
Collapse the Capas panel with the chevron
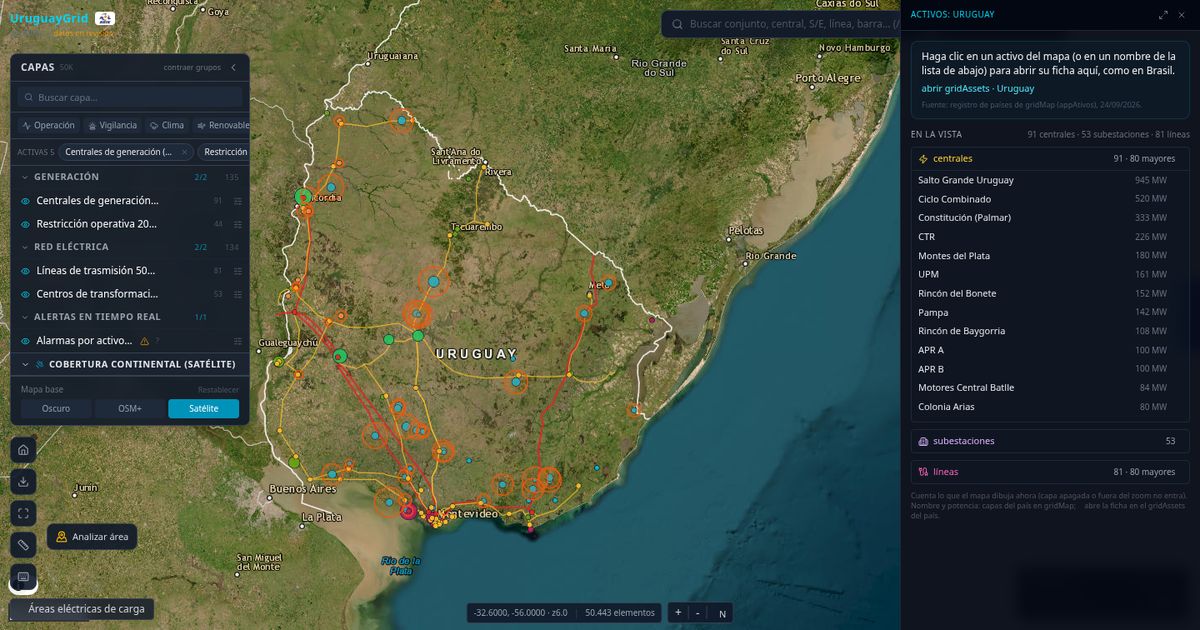[x=233, y=67]
